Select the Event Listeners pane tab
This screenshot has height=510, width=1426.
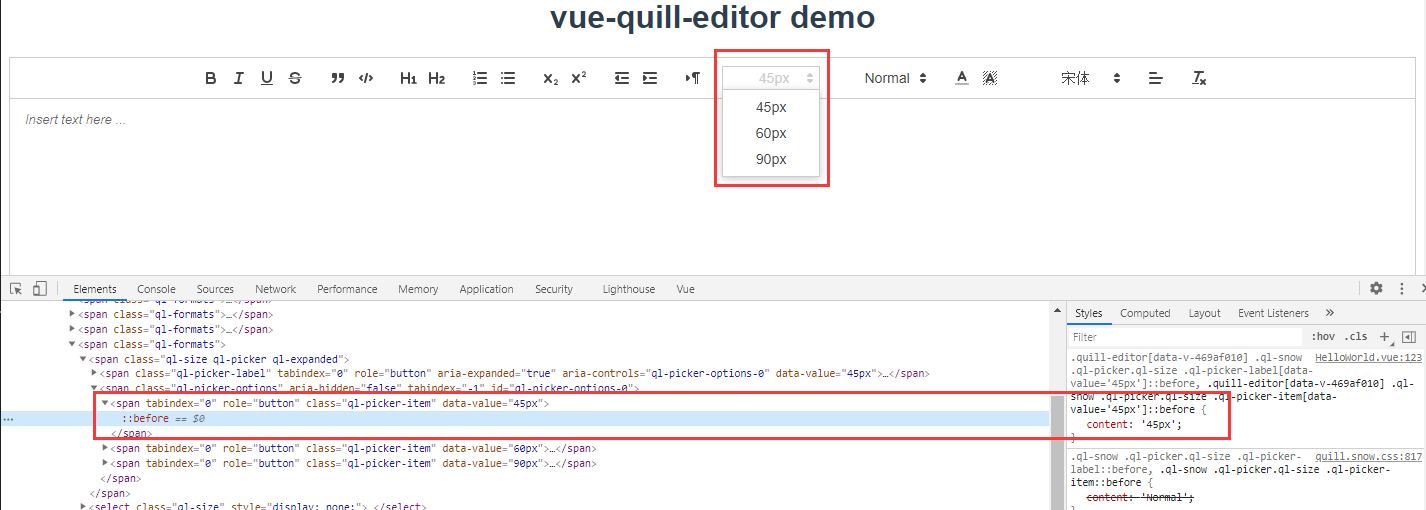click(x=1273, y=313)
